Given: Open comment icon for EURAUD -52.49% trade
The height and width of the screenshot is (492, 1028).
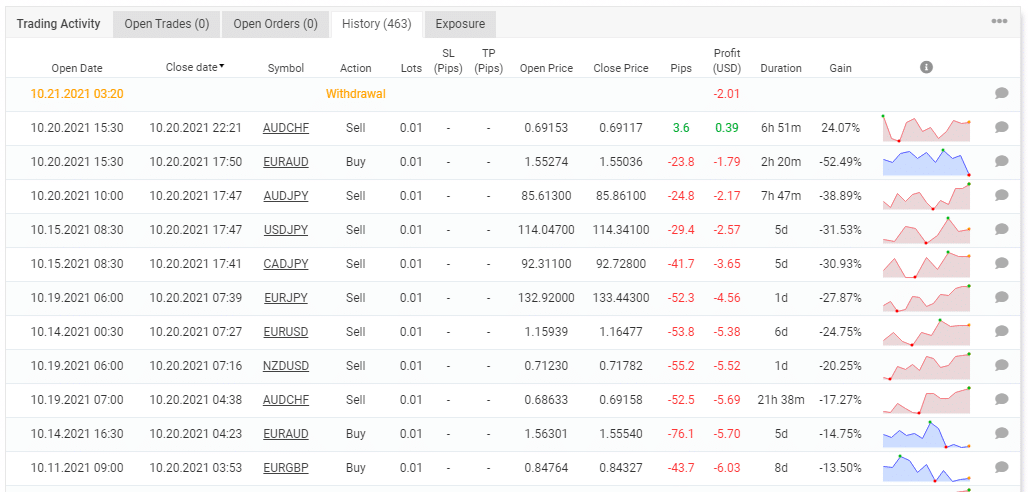Looking at the screenshot, I should [x=1001, y=161].
